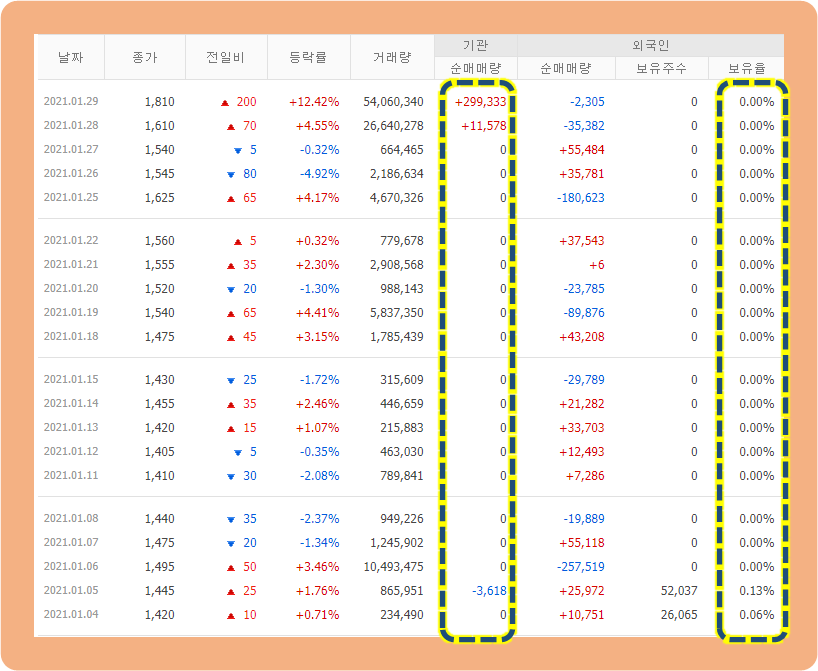Click institutional net buy +11,578

point(484,126)
